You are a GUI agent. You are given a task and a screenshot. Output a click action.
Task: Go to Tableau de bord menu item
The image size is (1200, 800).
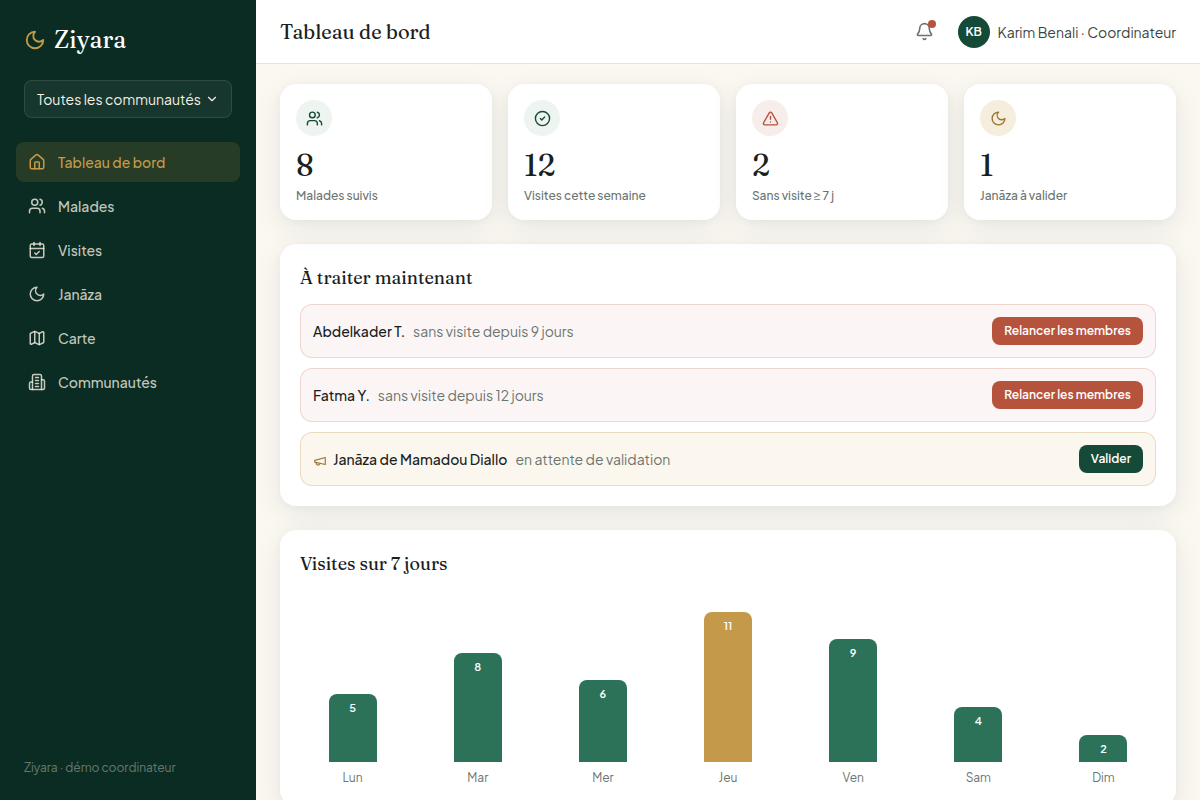point(128,162)
